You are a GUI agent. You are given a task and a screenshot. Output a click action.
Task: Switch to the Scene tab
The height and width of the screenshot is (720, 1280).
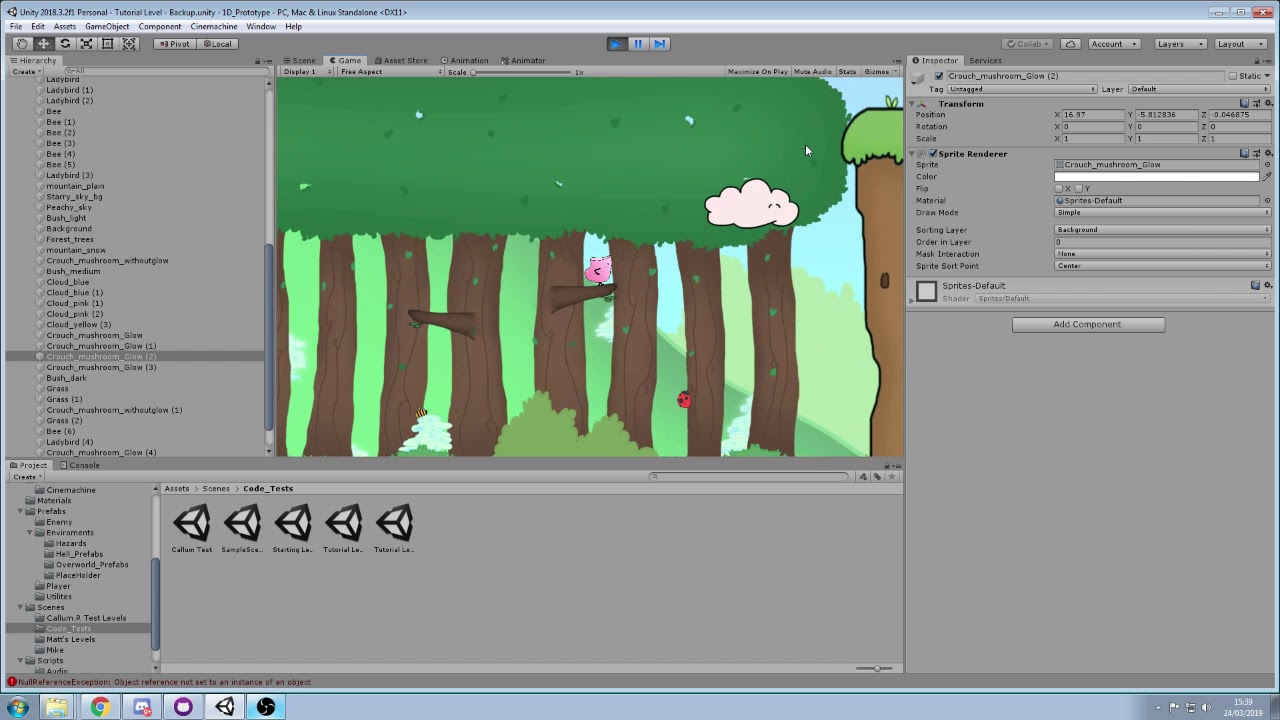[x=299, y=61]
